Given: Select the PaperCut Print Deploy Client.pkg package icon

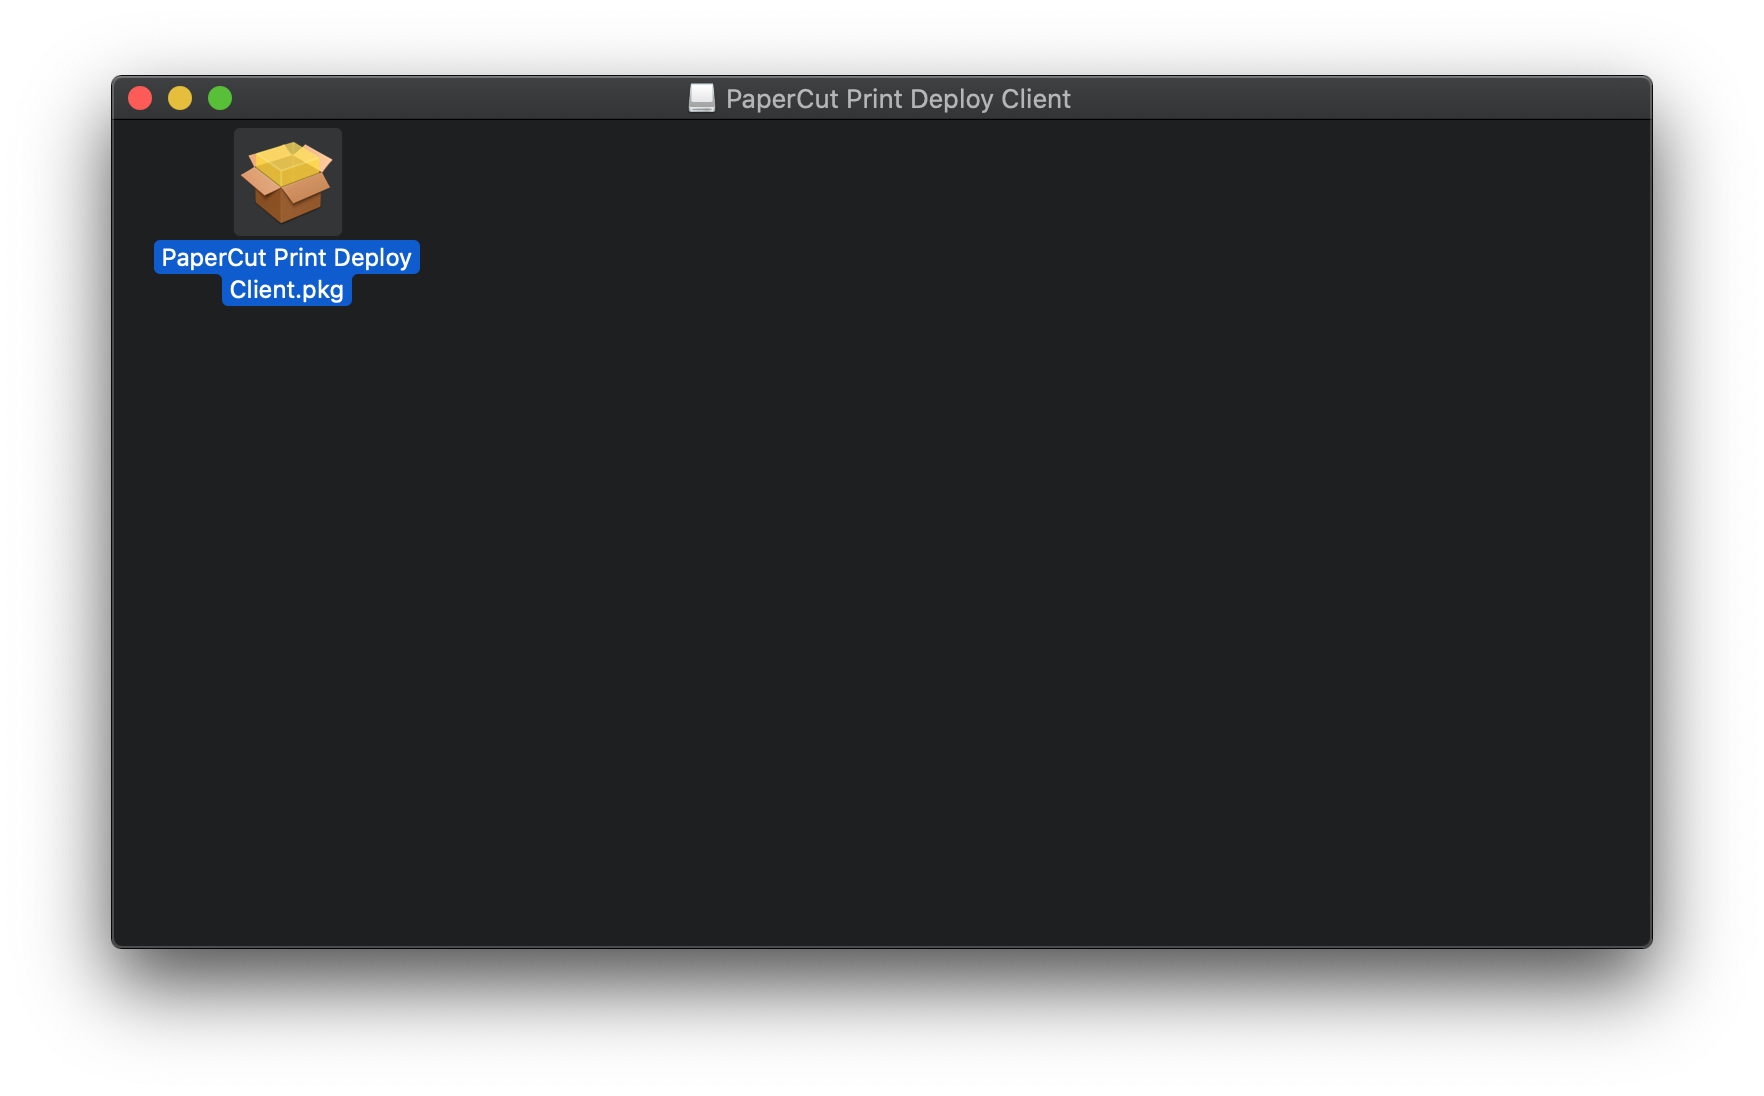Looking at the screenshot, I should tap(287, 182).
